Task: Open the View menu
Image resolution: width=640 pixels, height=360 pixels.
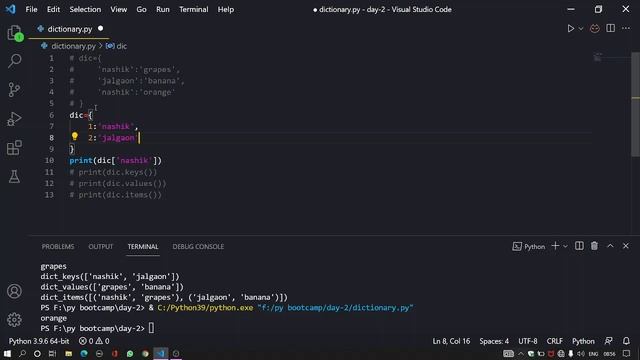Action: pyautogui.click(x=118, y=9)
